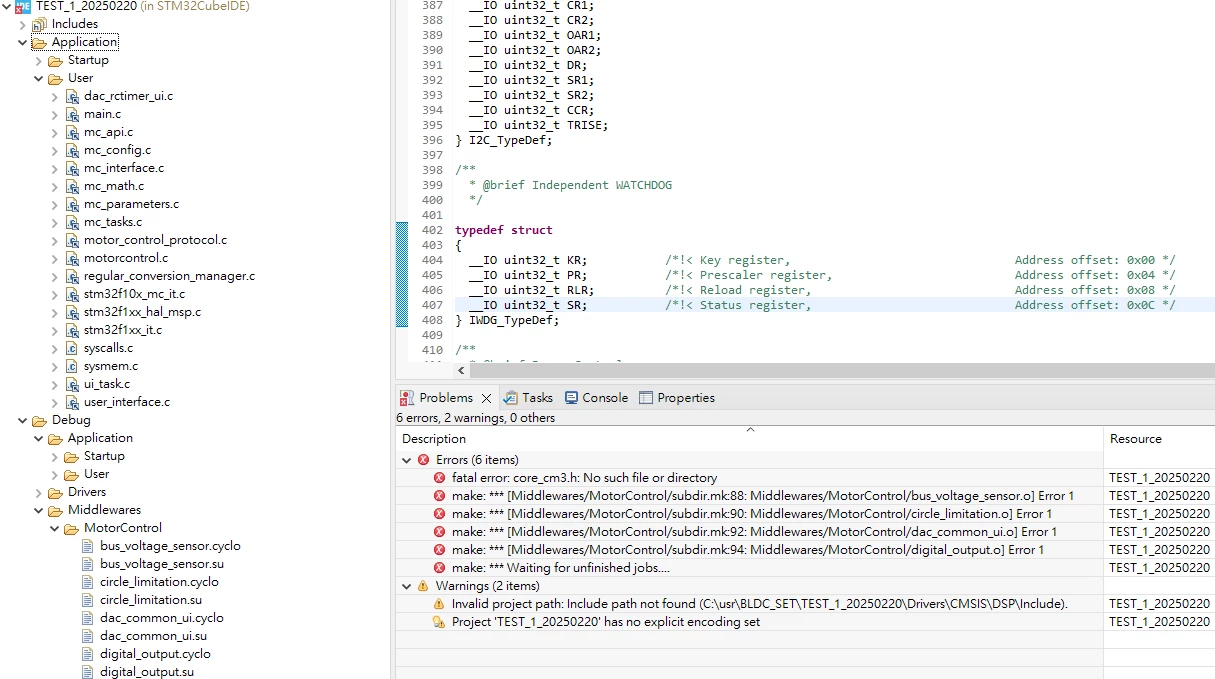Select the stm32f1xx_it.c file
The height and width of the screenshot is (679, 1215).
point(123,330)
